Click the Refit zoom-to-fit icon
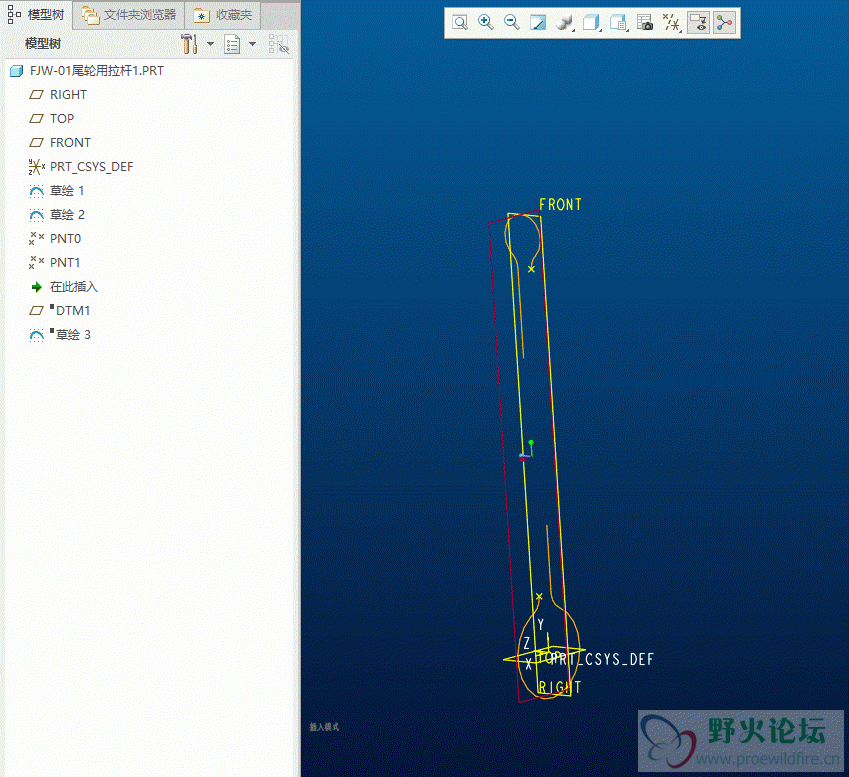The height and width of the screenshot is (777, 849). (x=460, y=23)
